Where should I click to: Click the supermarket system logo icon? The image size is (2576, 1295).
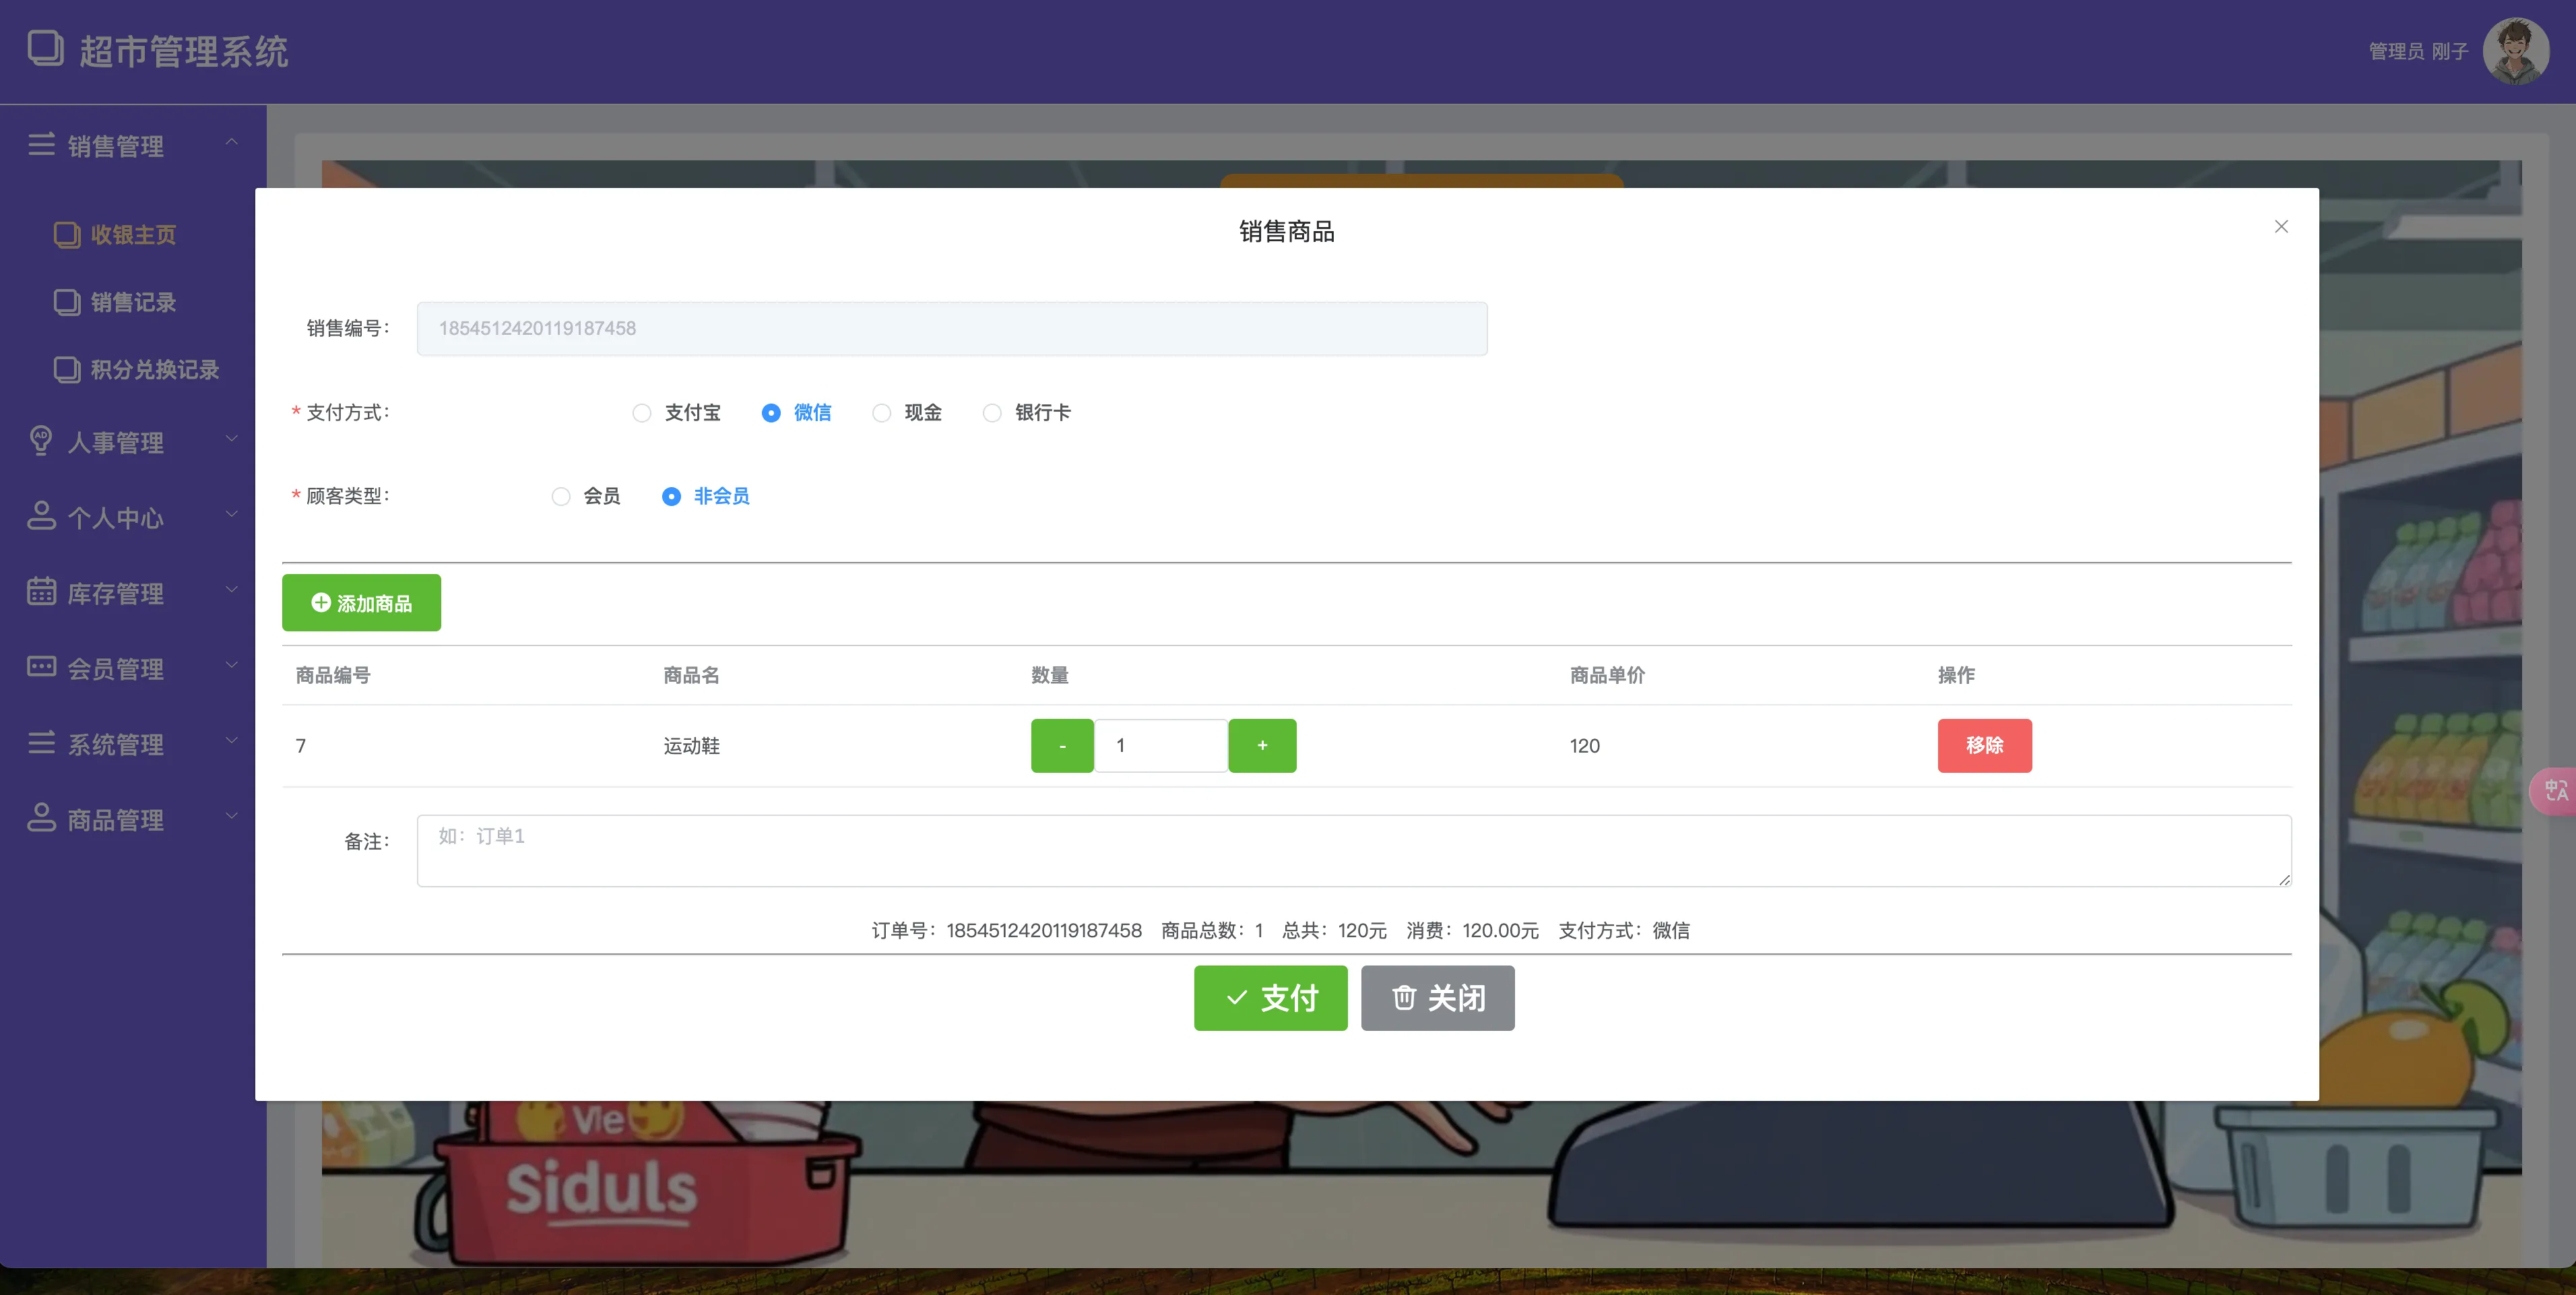click(45, 49)
